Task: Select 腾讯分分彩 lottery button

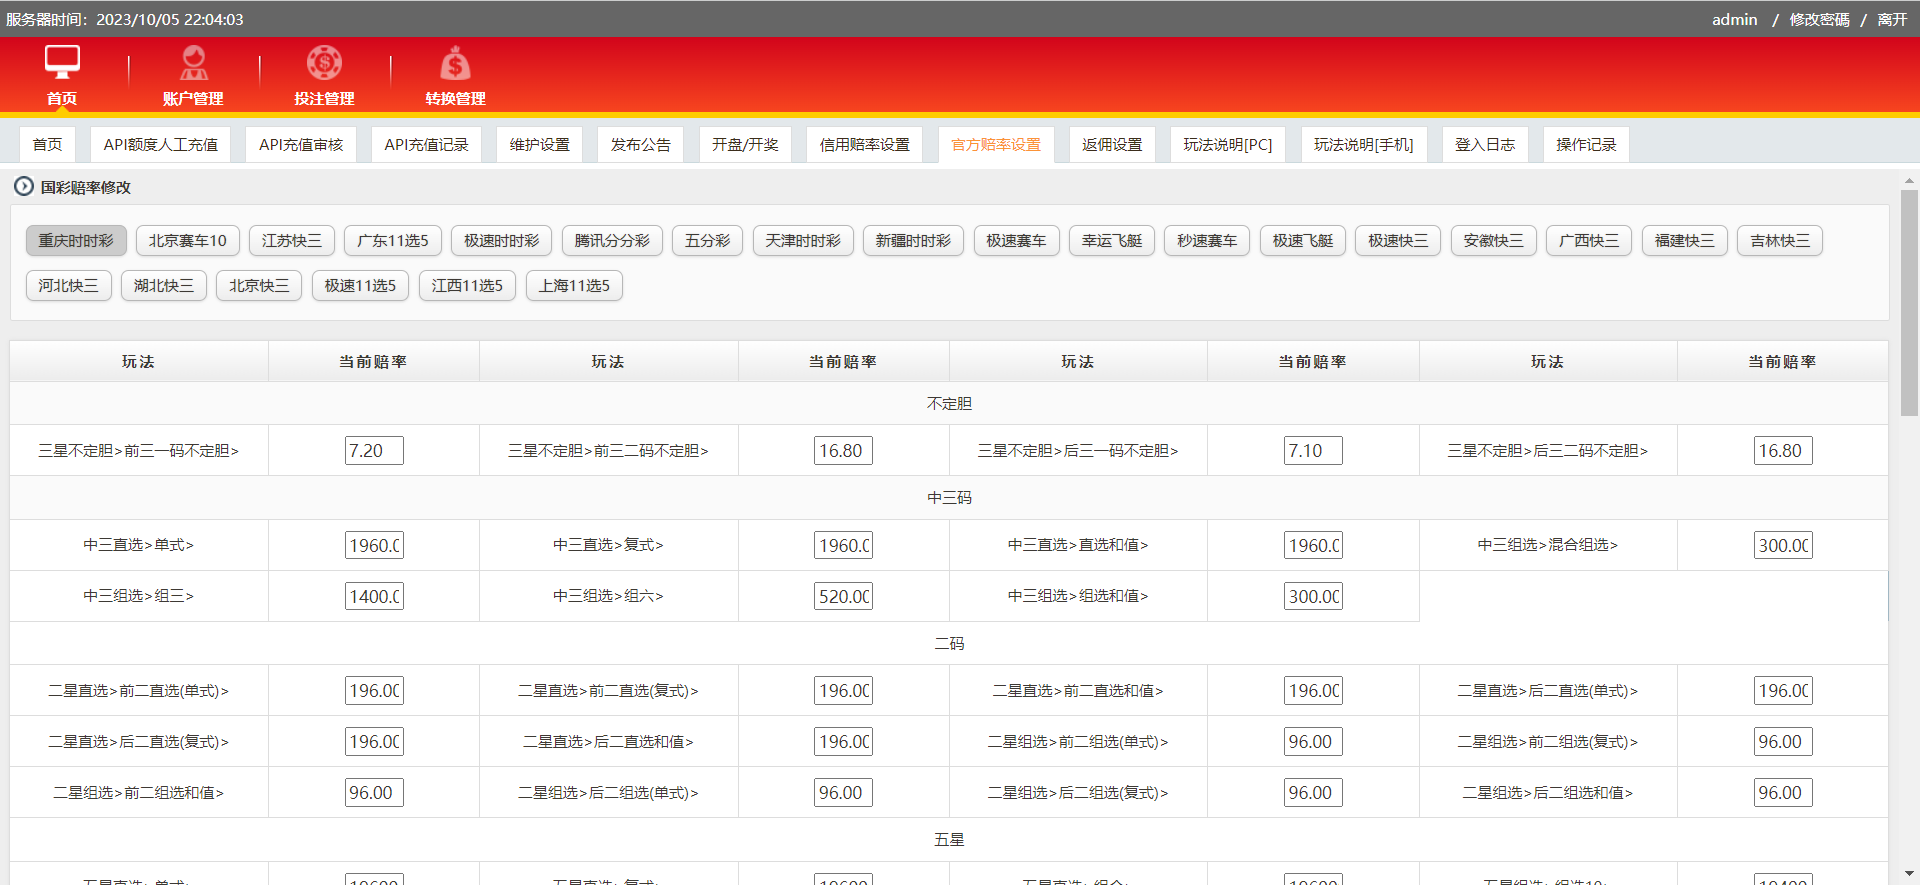Action: [611, 241]
